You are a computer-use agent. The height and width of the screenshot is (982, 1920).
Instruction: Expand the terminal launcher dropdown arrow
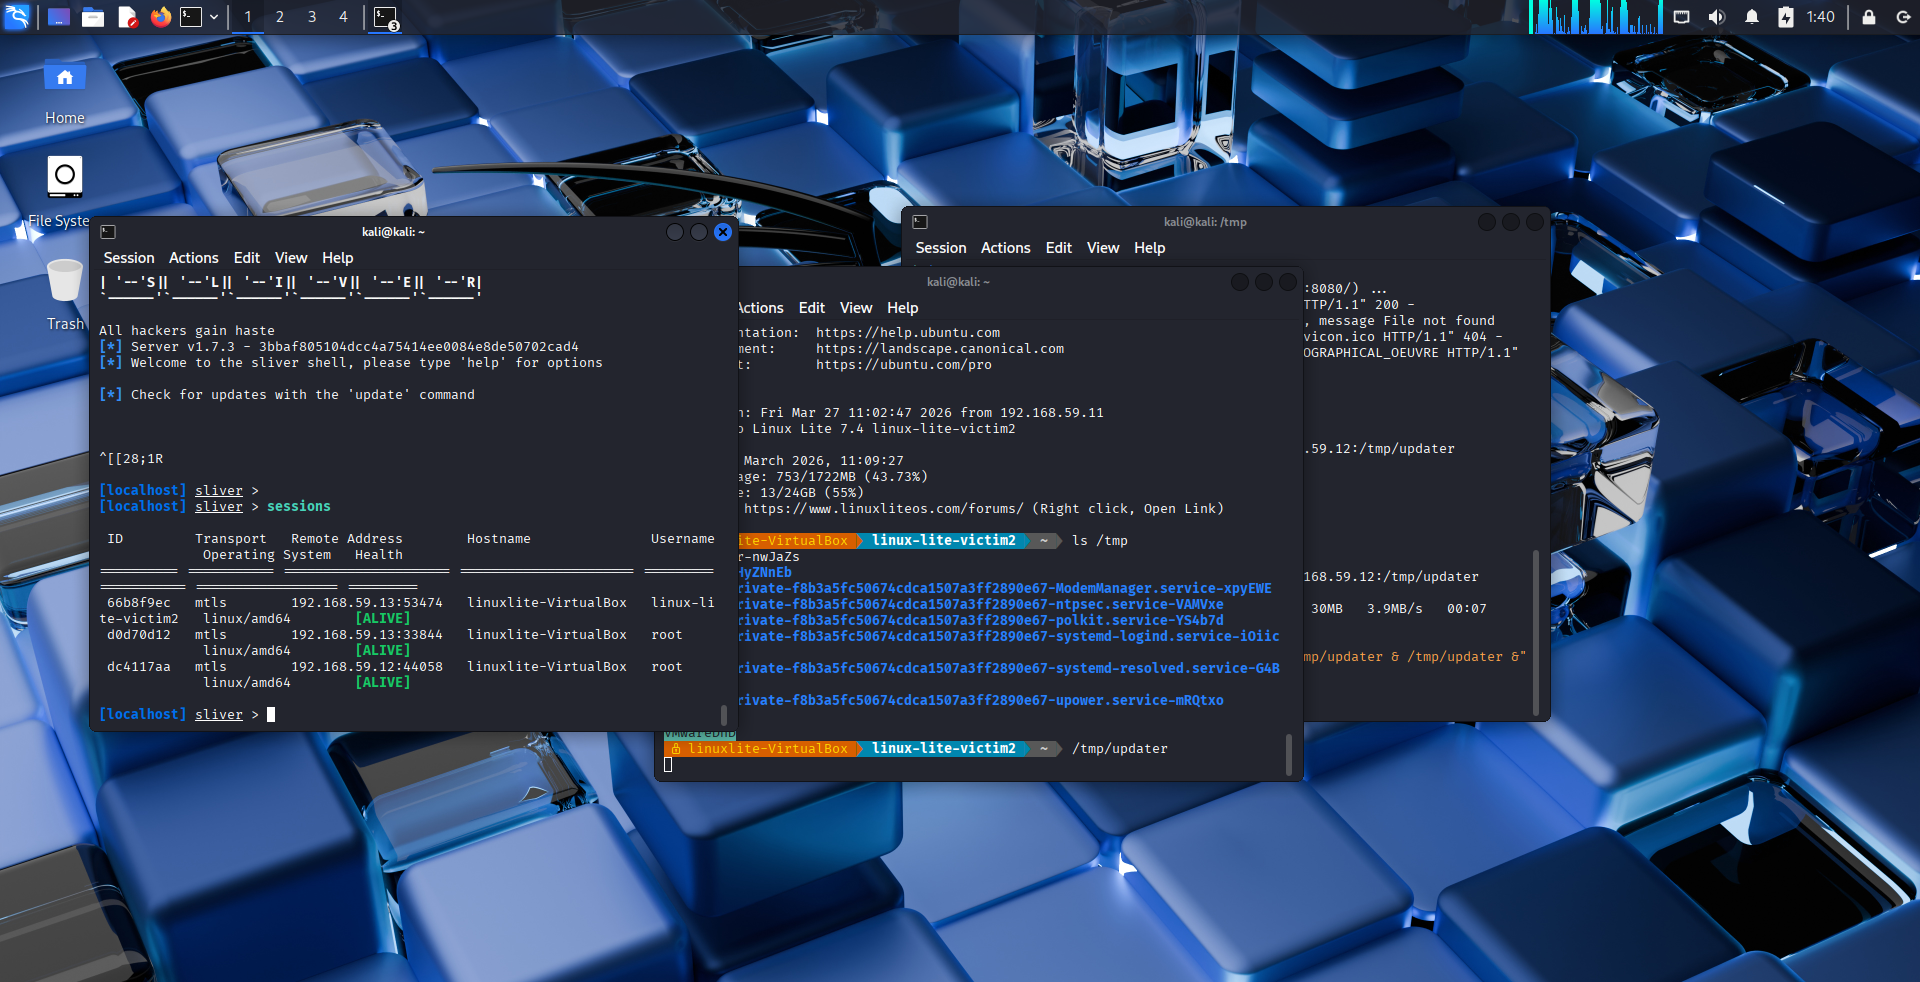coord(214,17)
